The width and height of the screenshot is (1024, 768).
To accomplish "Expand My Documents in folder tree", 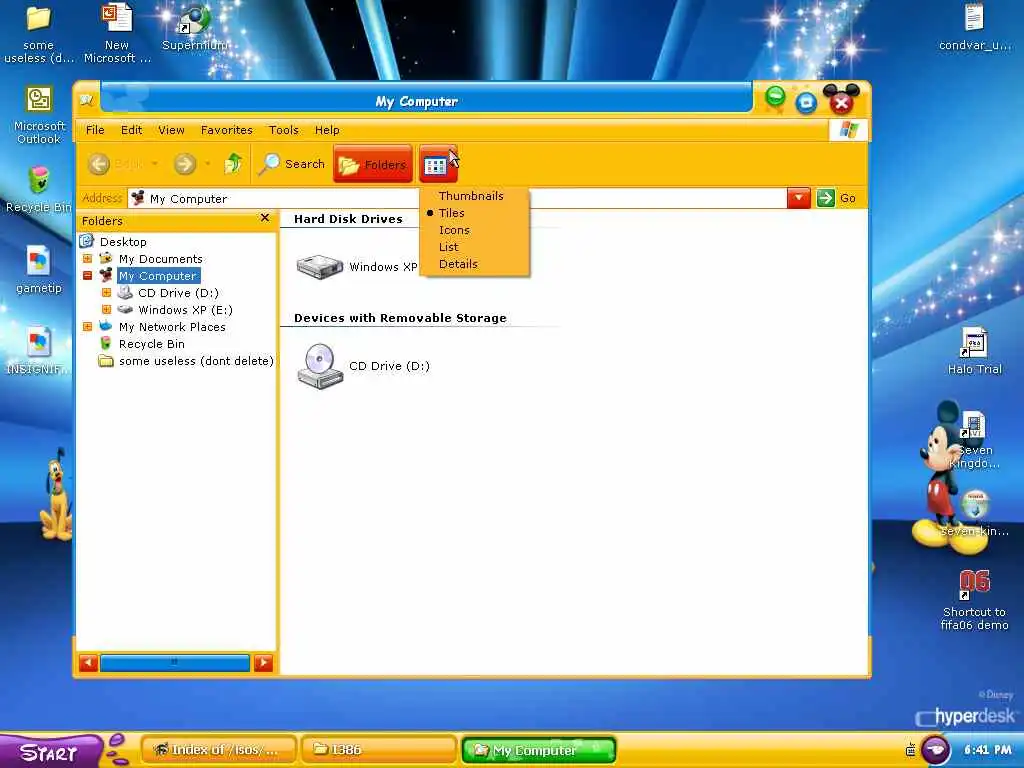I will pyautogui.click(x=88, y=259).
